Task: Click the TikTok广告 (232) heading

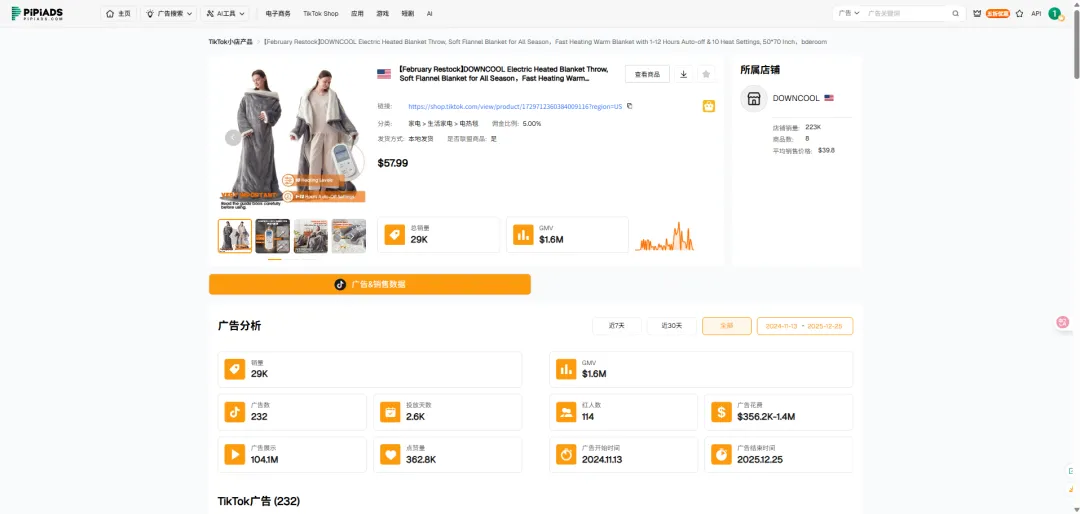Action: tap(259, 501)
